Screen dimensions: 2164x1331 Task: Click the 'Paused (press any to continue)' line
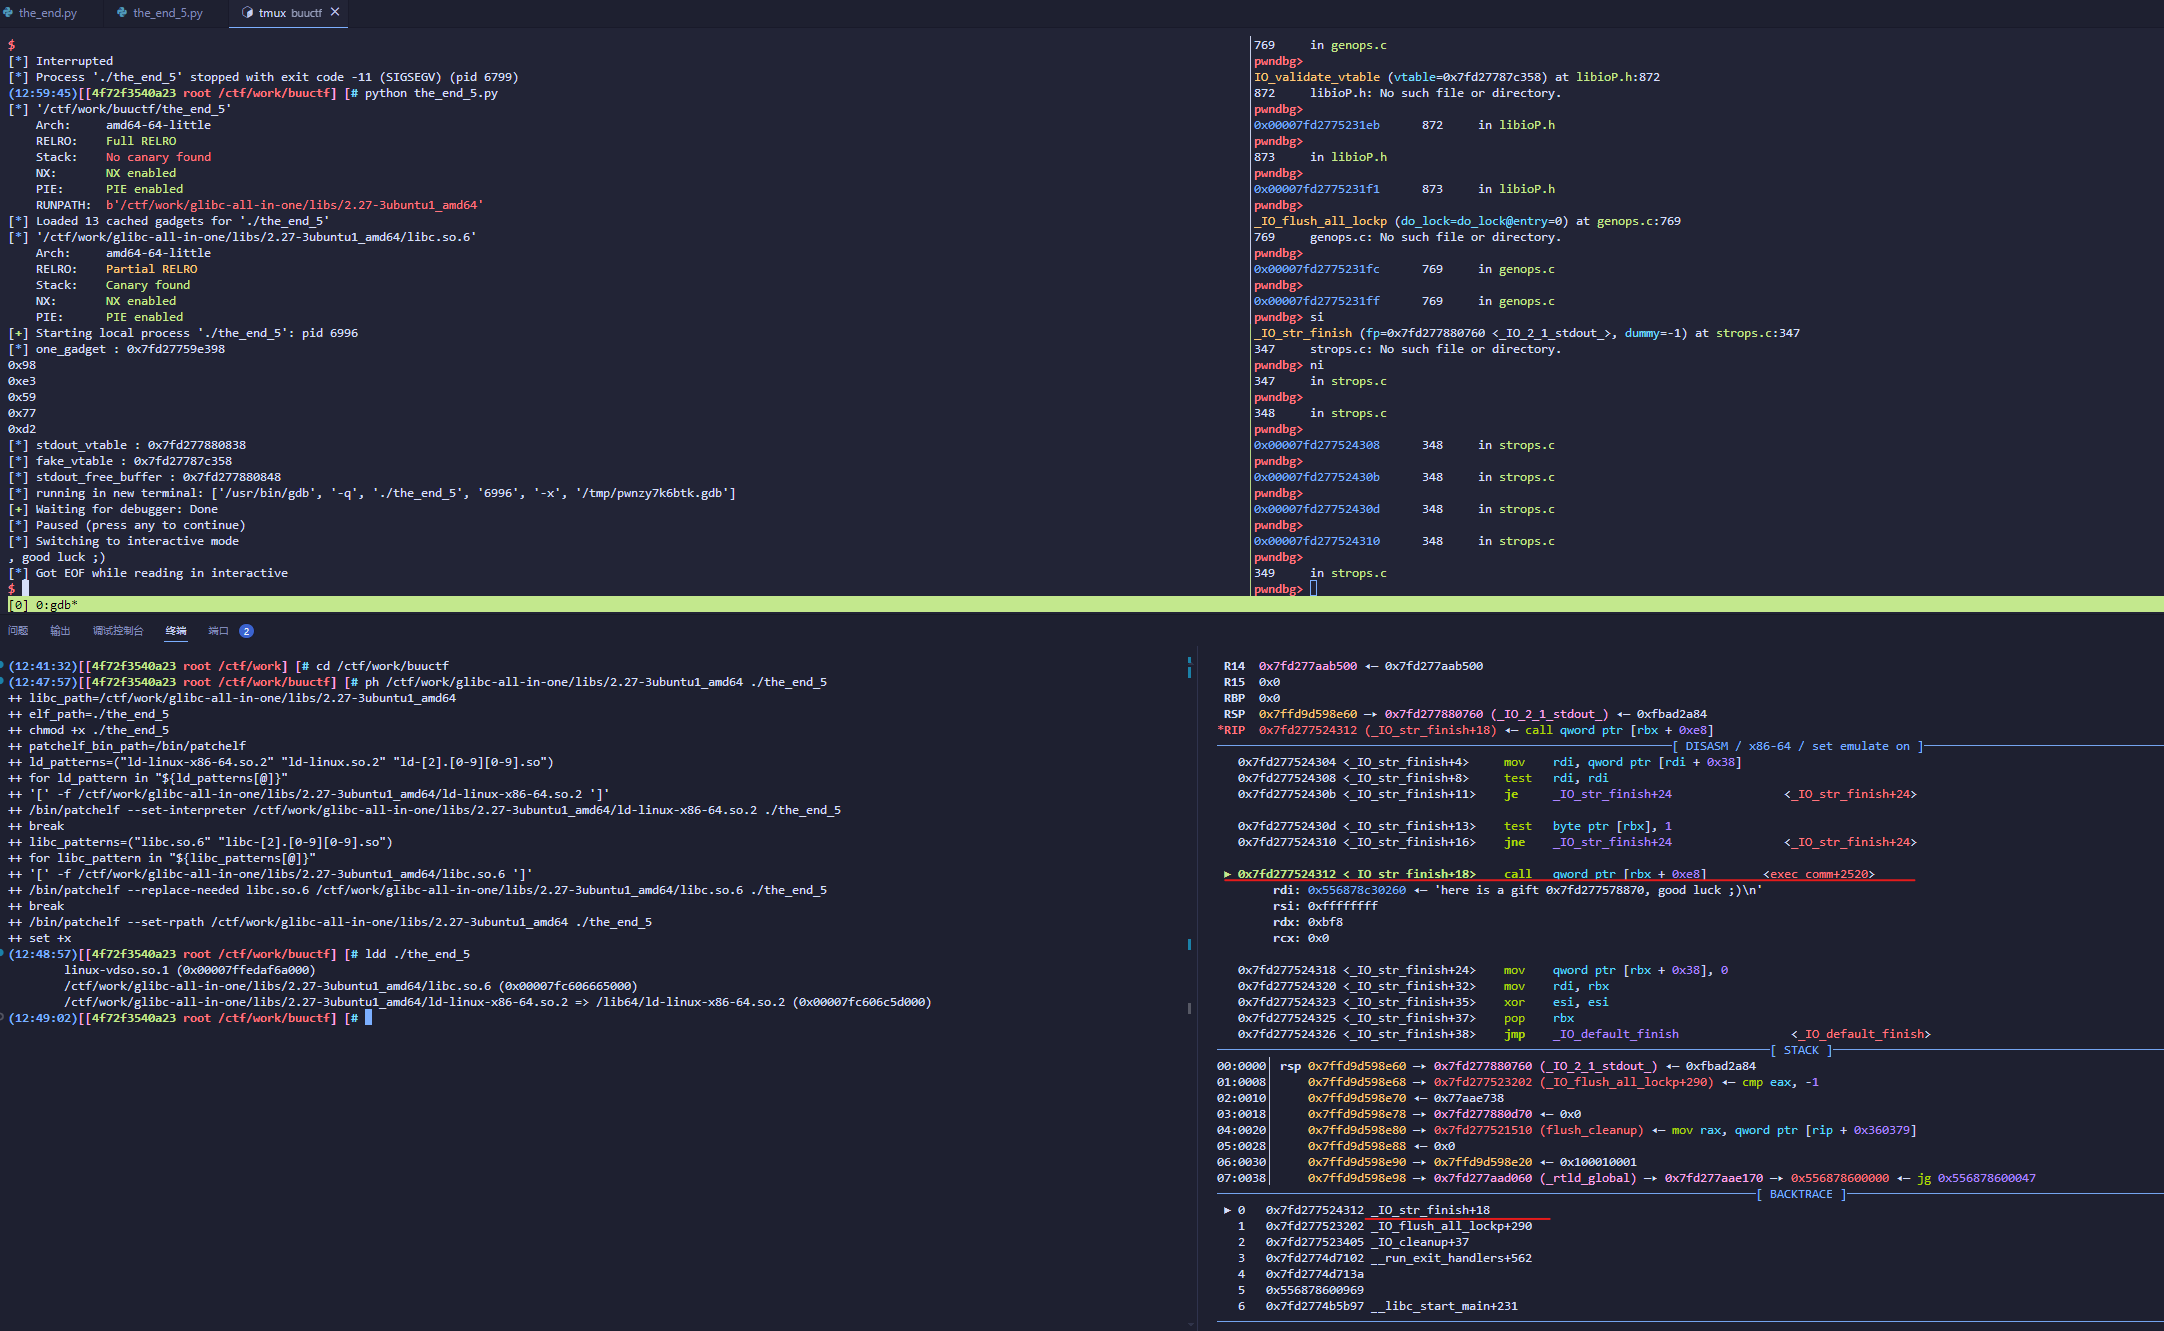(126, 525)
